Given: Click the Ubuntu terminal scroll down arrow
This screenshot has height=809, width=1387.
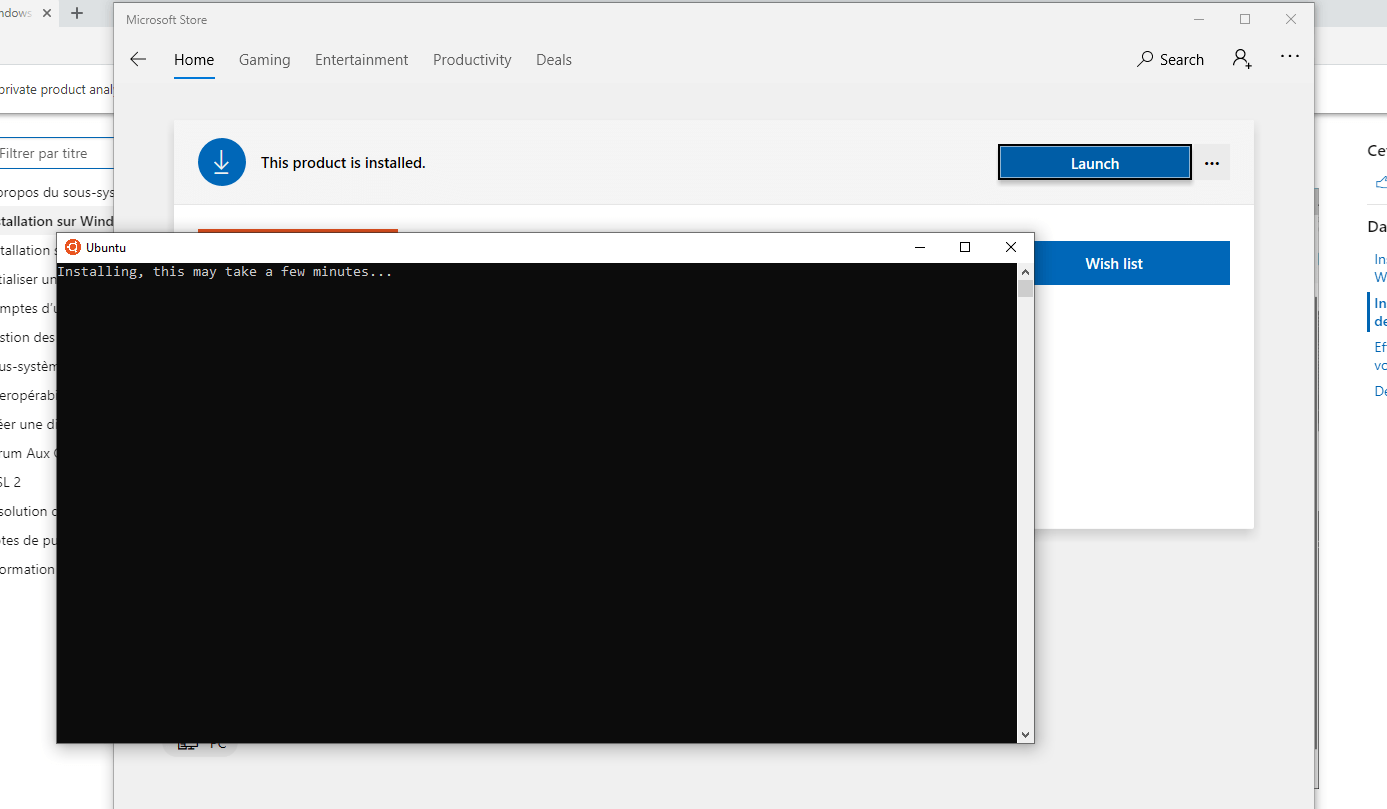Looking at the screenshot, I should click(x=1025, y=735).
